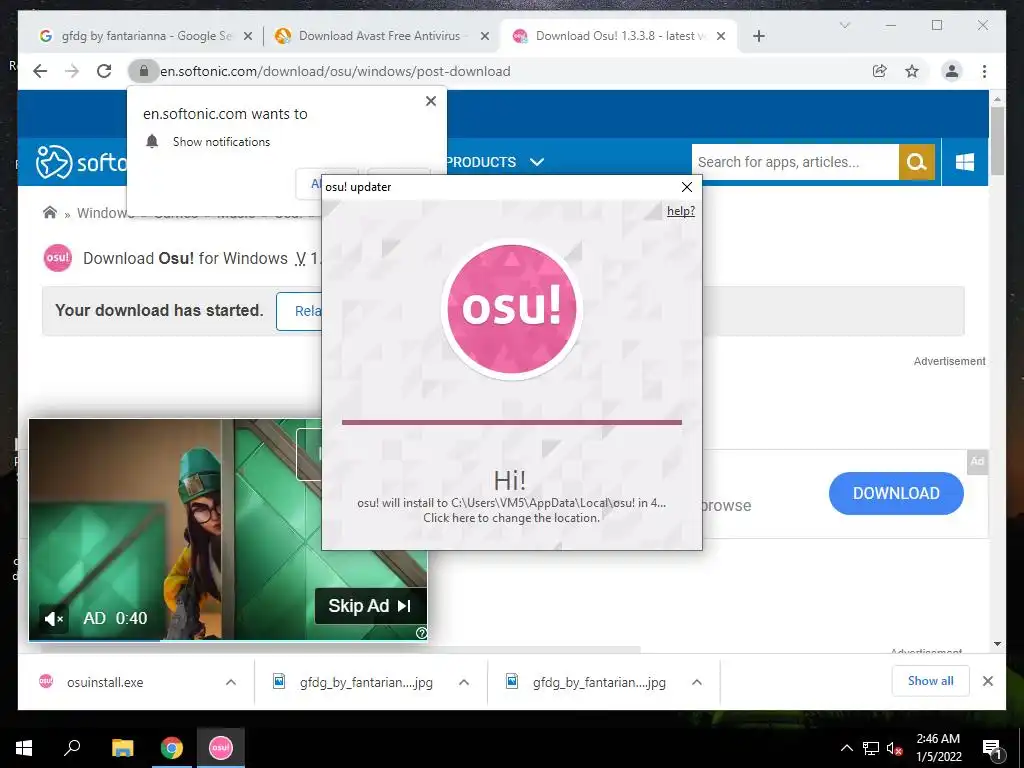Open Windows taskbar search
Image resolution: width=1024 pixels, height=768 pixels.
point(72,748)
